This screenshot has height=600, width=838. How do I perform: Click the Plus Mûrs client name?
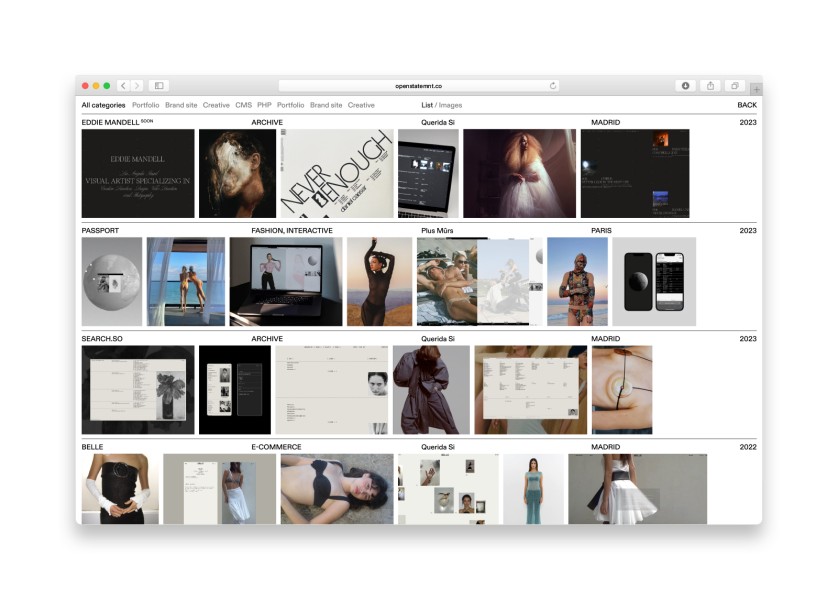(x=437, y=231)
